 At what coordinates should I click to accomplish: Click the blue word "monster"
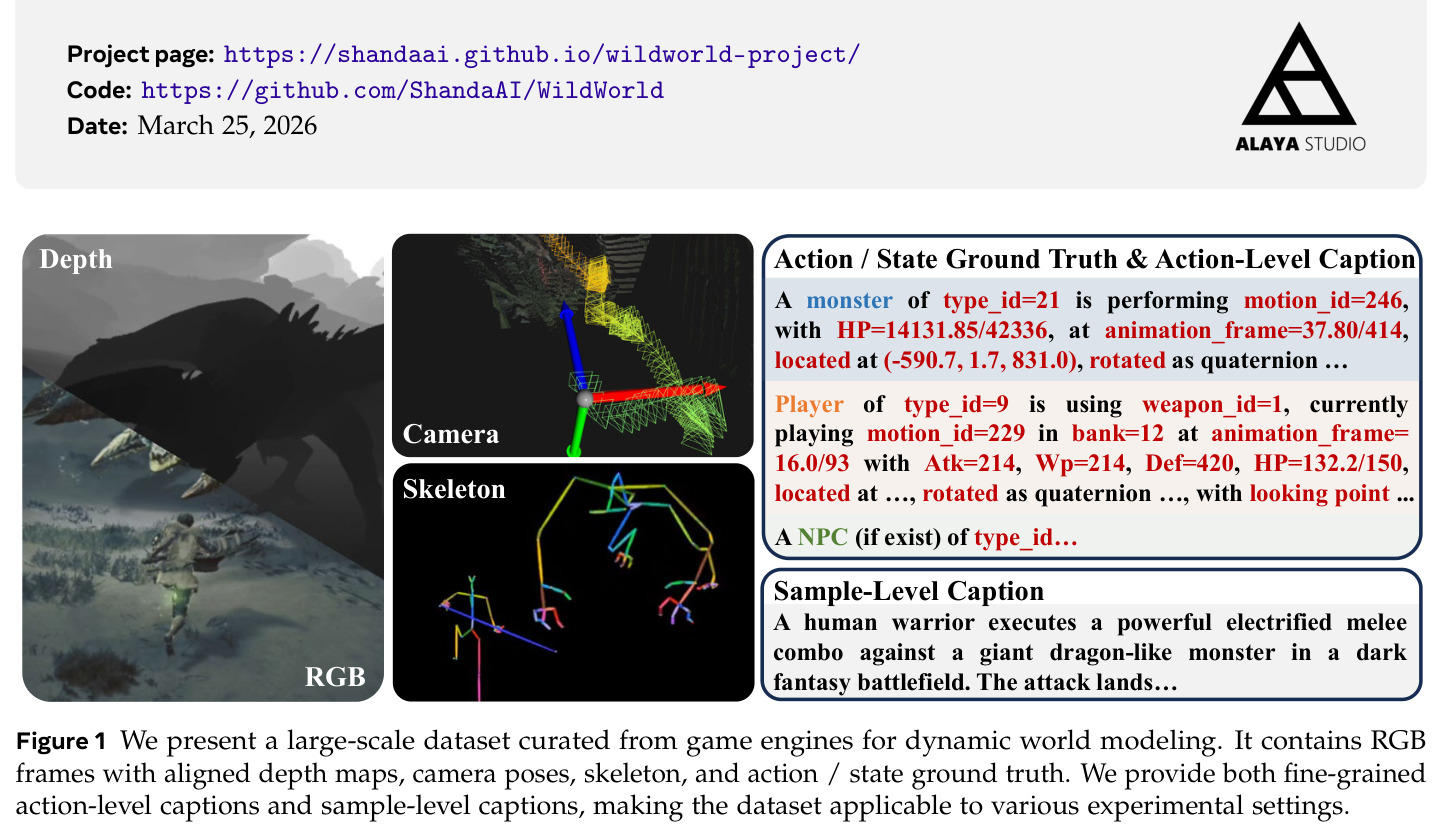tap(848, 300)
